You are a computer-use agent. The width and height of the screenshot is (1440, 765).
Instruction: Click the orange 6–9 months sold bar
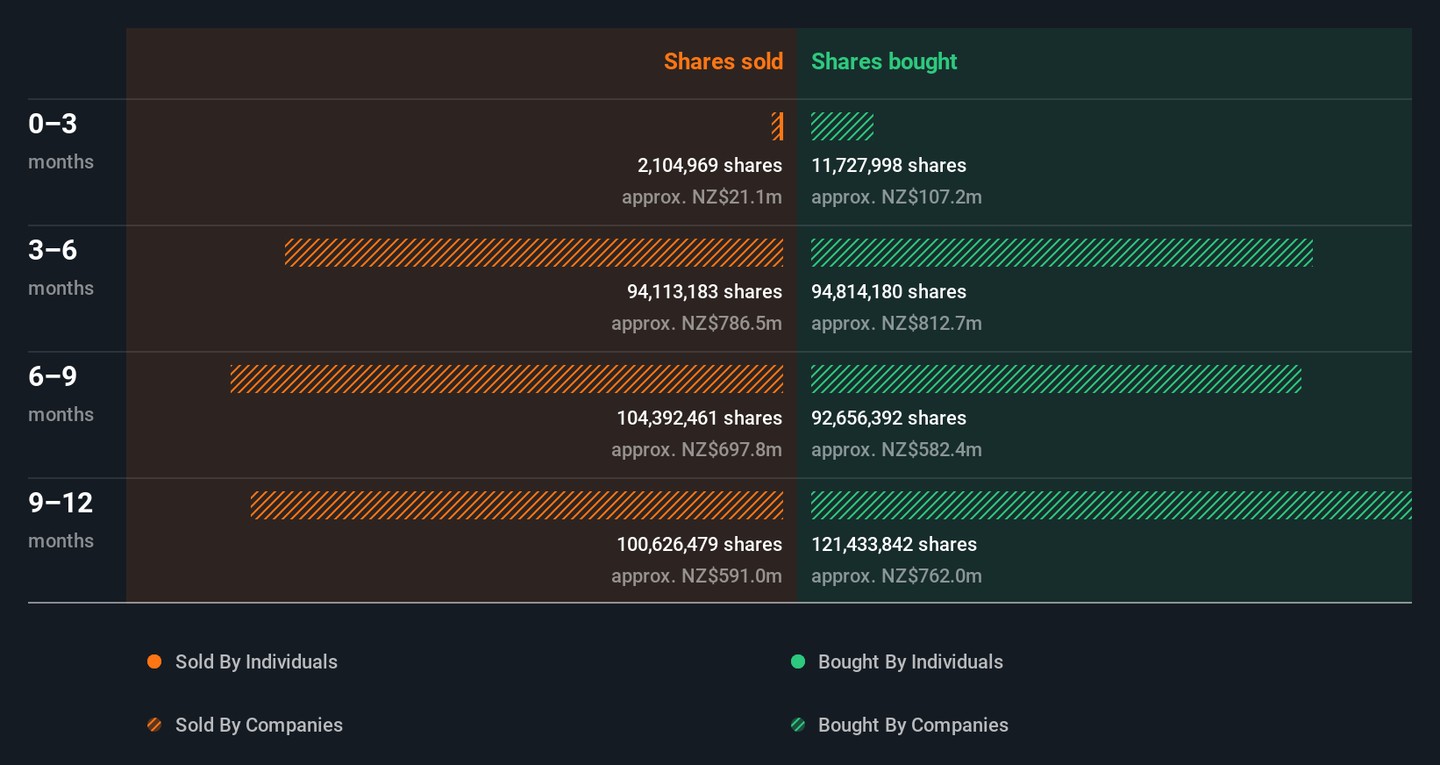[x=507, y=379]
